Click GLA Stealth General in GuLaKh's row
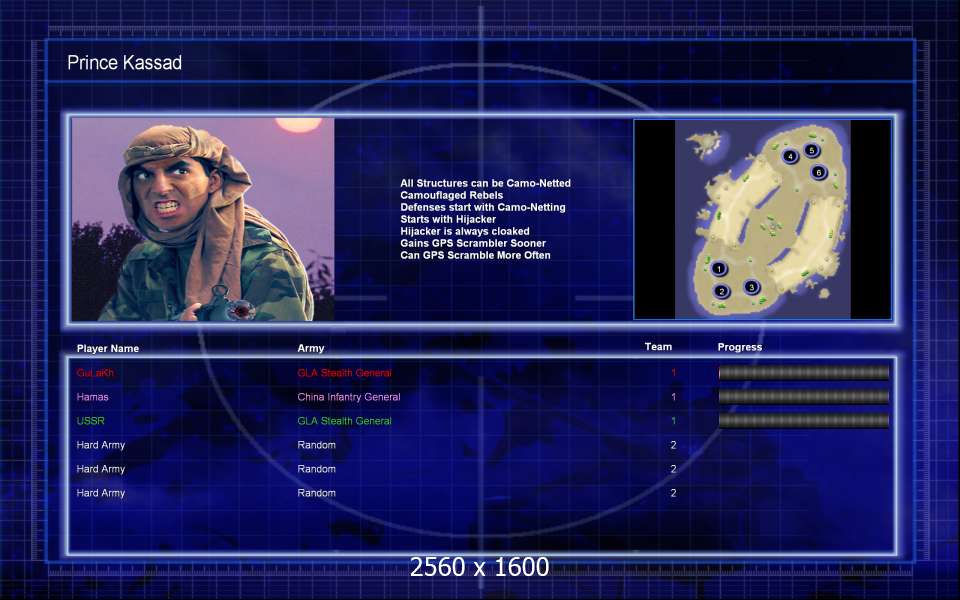The height and width of the screenshot is (600, 960). click(345, 373)
